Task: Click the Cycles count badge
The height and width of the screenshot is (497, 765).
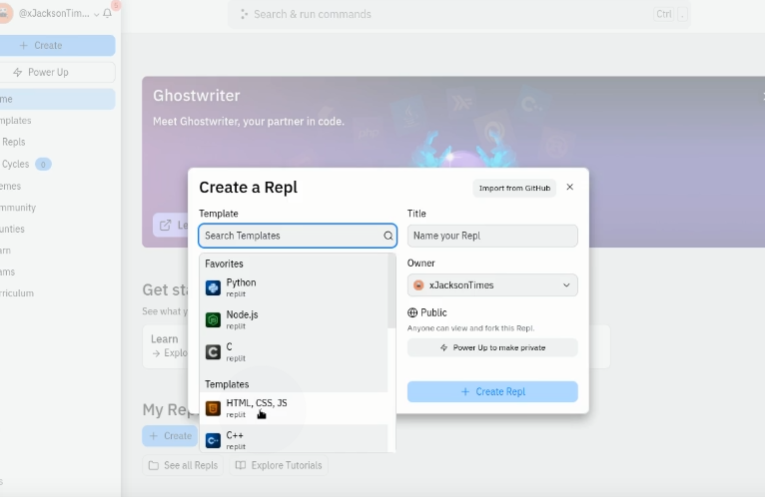Action: point(43,164)
